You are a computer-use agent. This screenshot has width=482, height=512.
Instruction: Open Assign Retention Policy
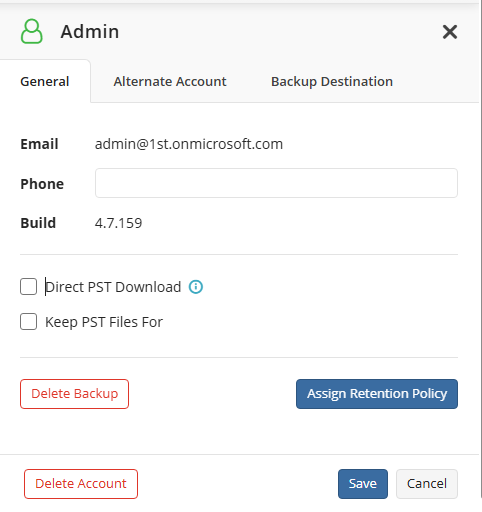pyautogui.click(x=377, y=394)
